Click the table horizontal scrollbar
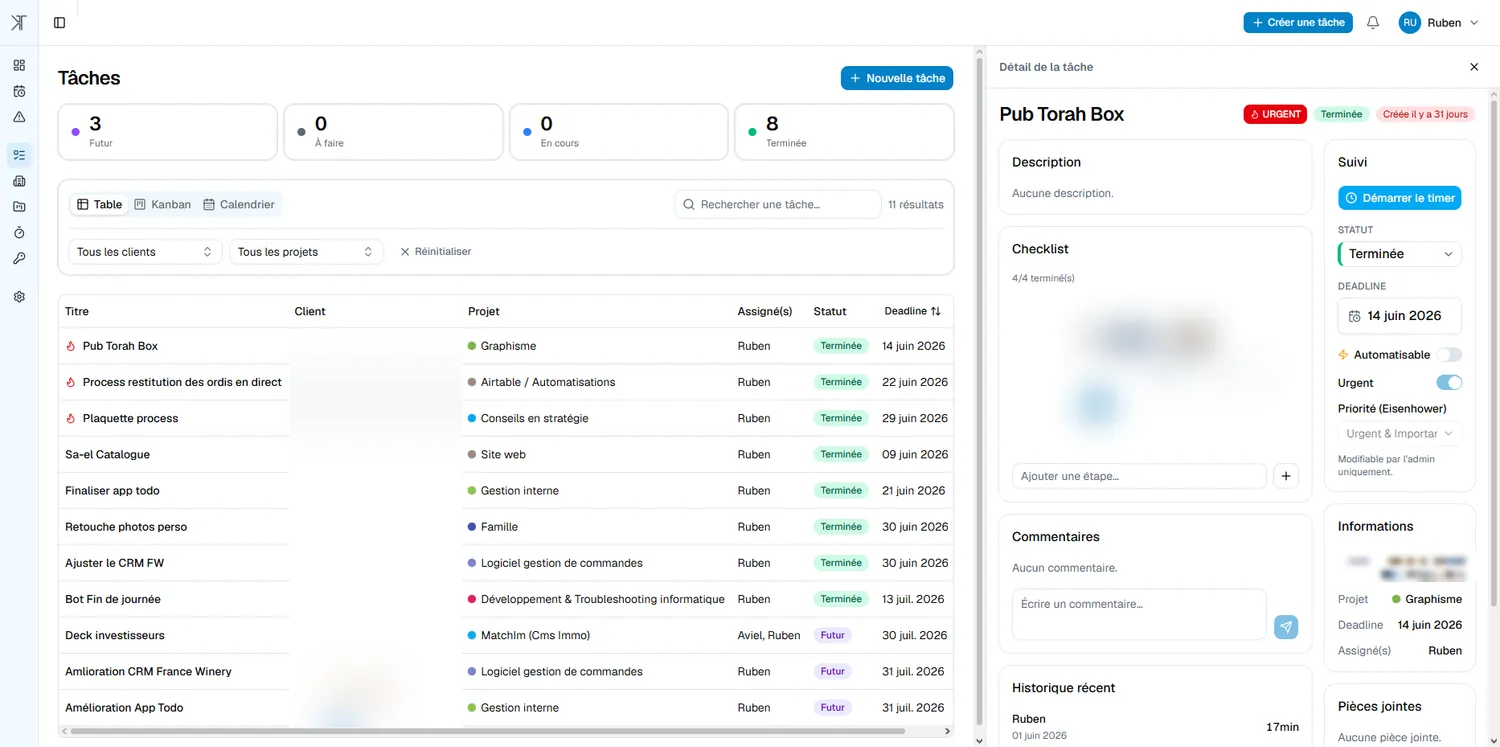Image resolution: width=1500 pixels, height=747 pixels. pyautogui.click(x=488, y=731)
